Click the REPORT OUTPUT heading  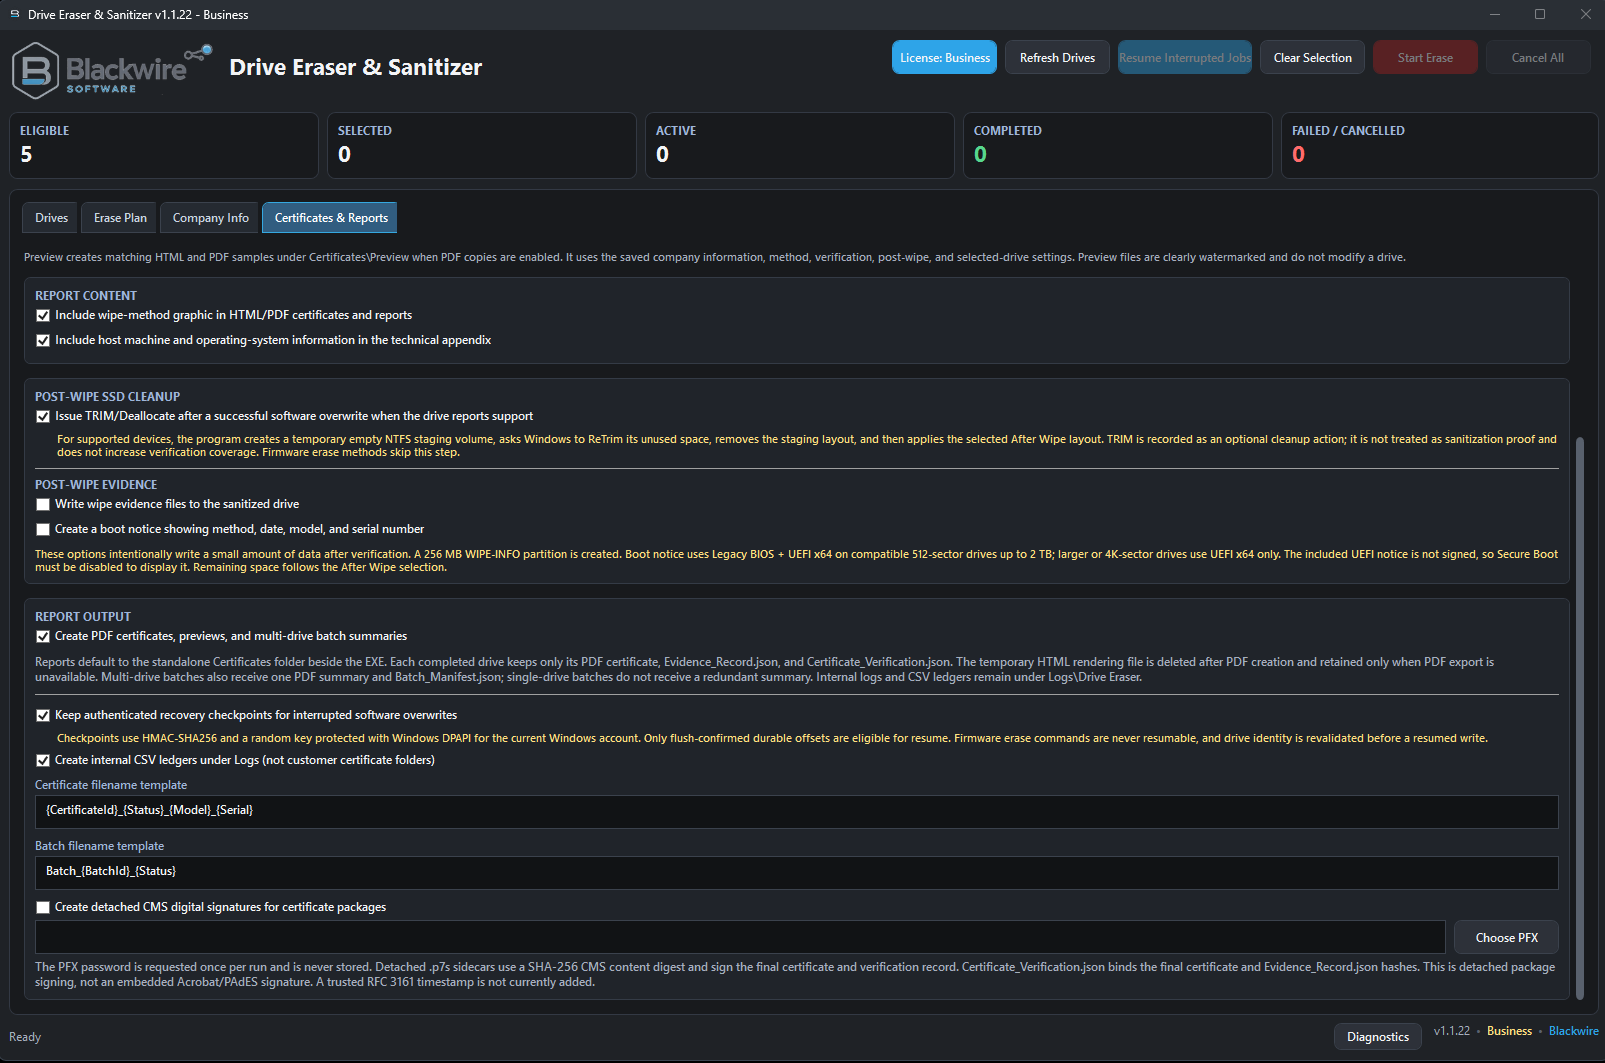pyautogui.click(x=83, y=616)
